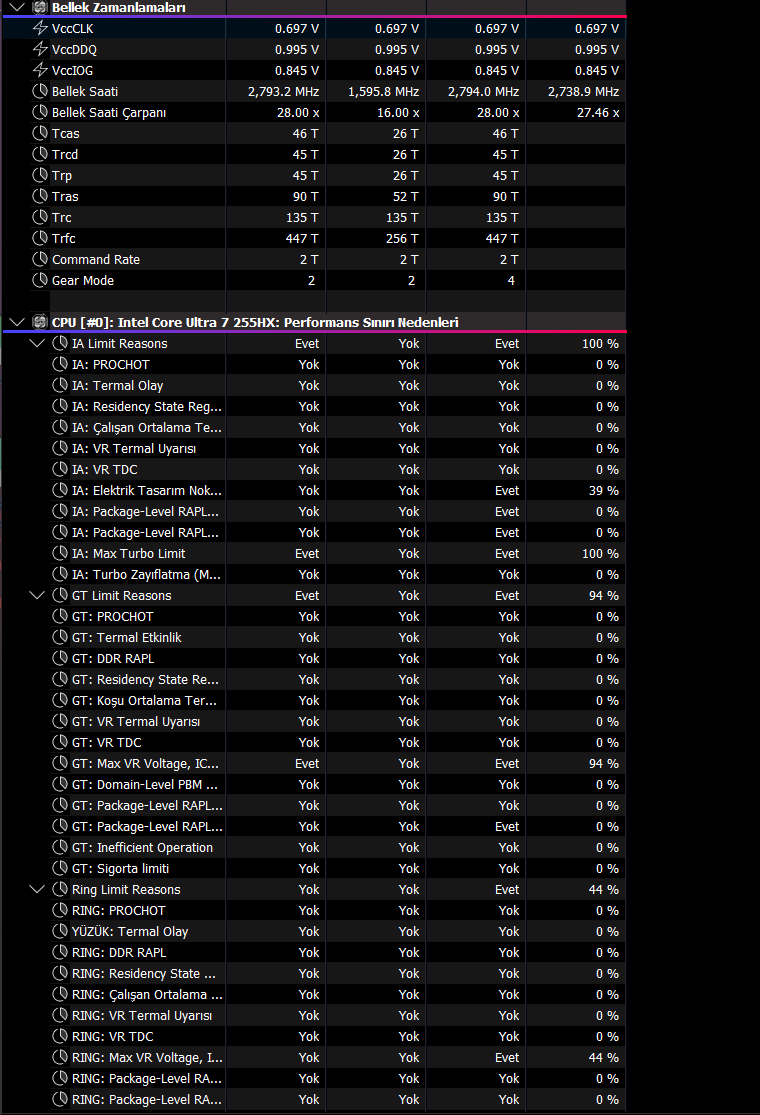
Task: Select the 'GT: Koşu Ortalama Ter...' label
Action: click(144, 700)
